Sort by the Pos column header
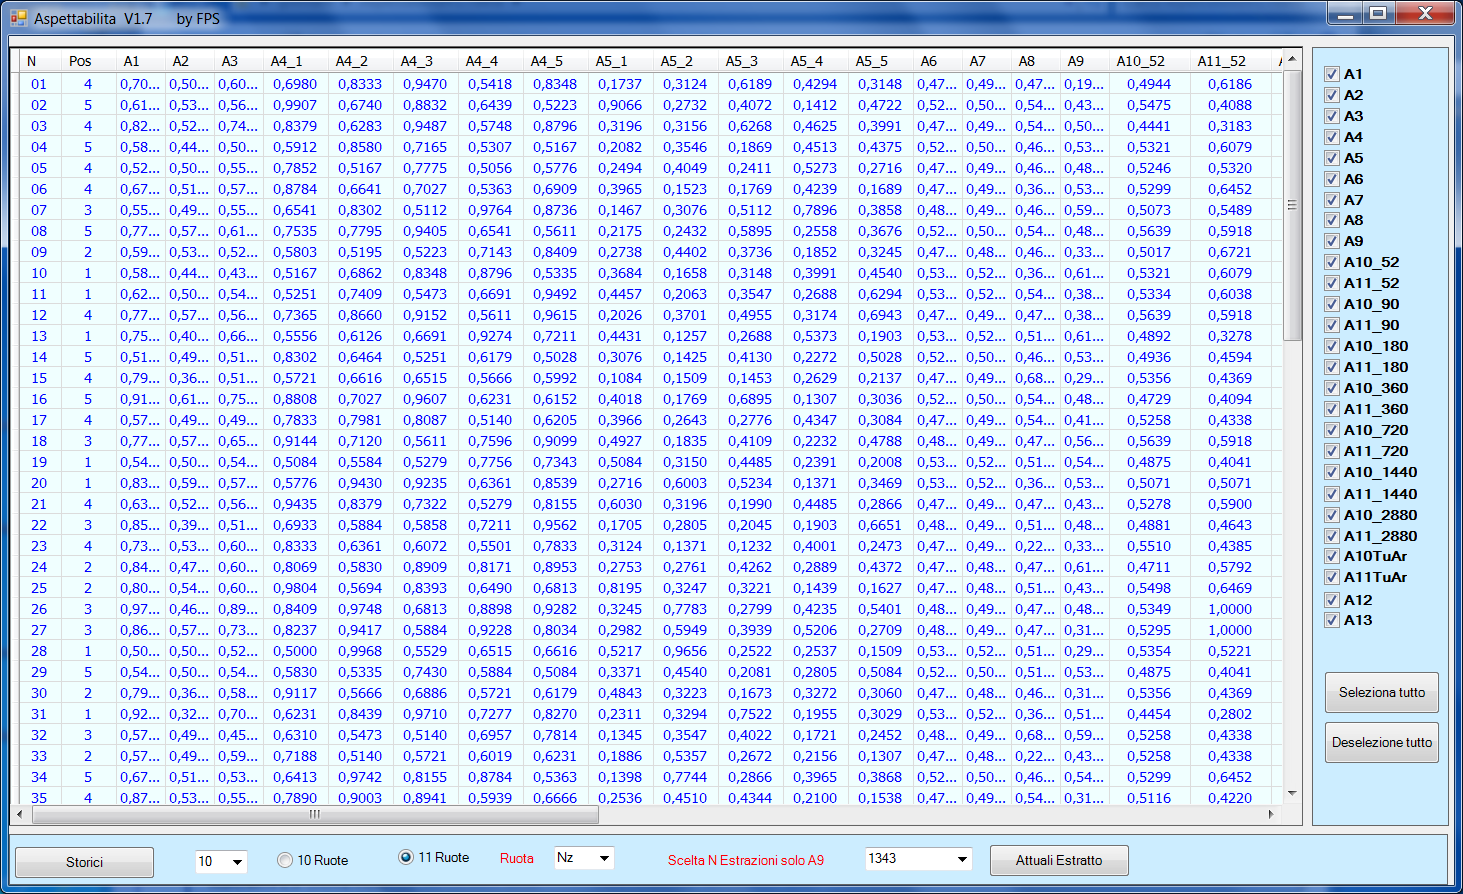 tap(89, 61)
